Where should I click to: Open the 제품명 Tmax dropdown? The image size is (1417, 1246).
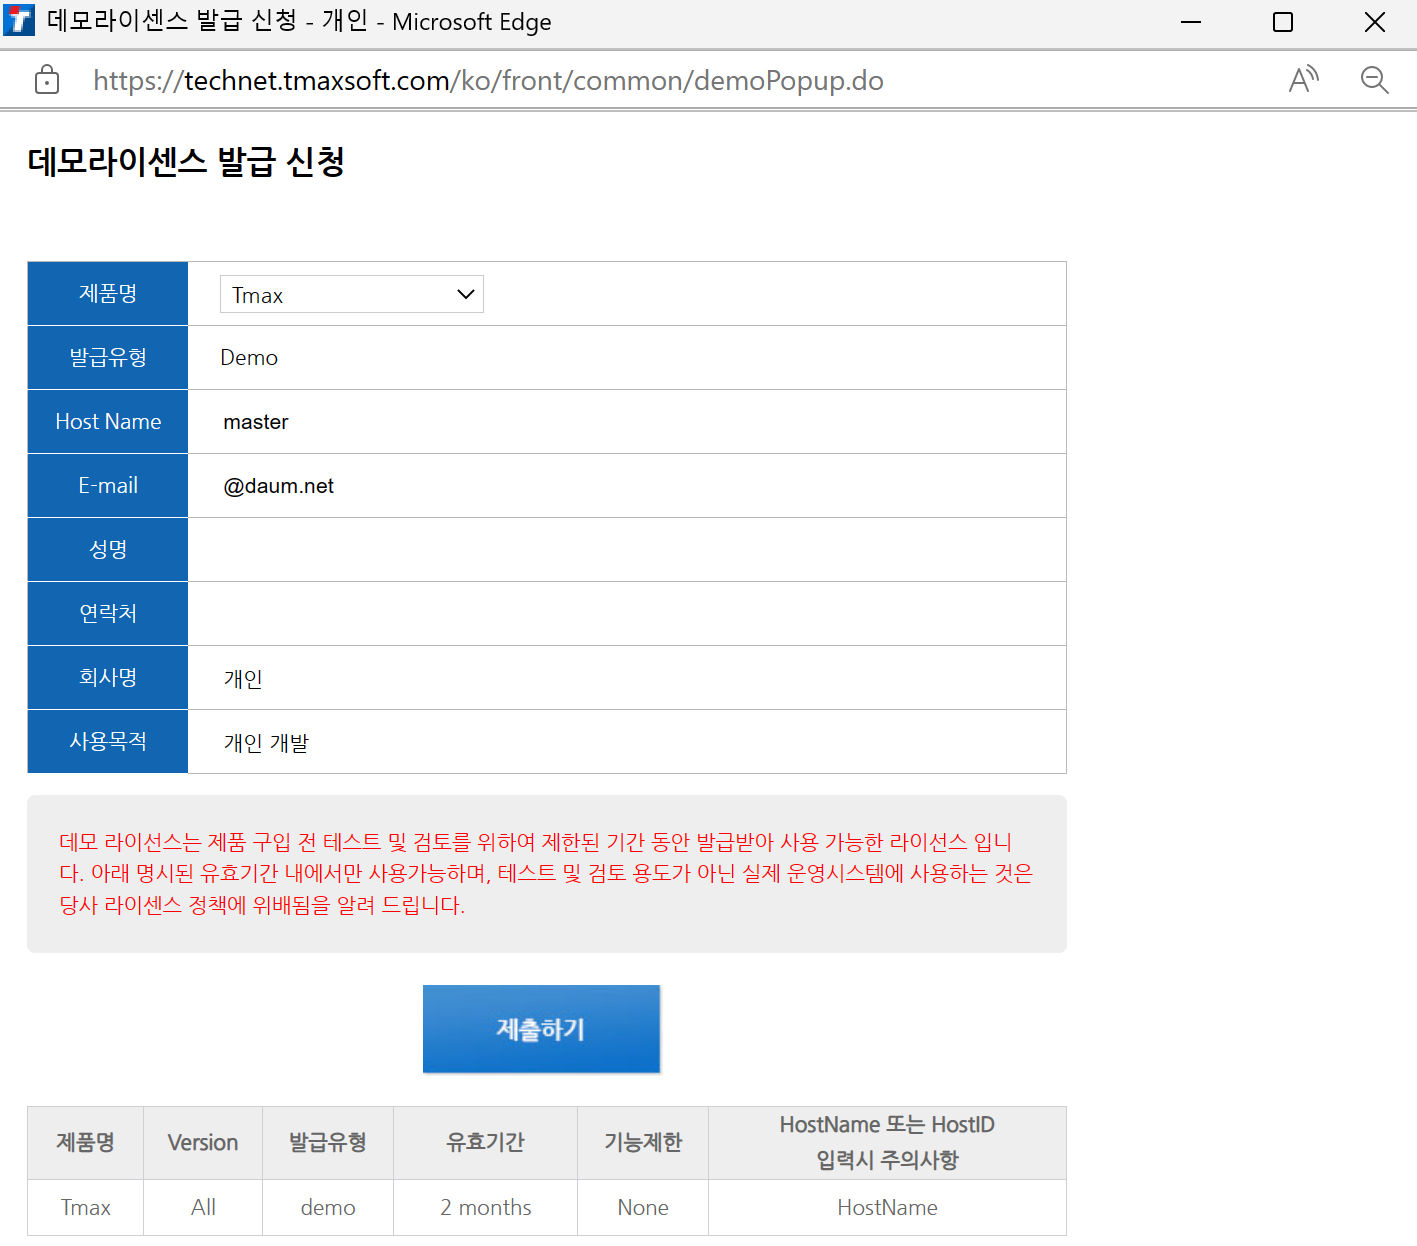tap(352, 294)
